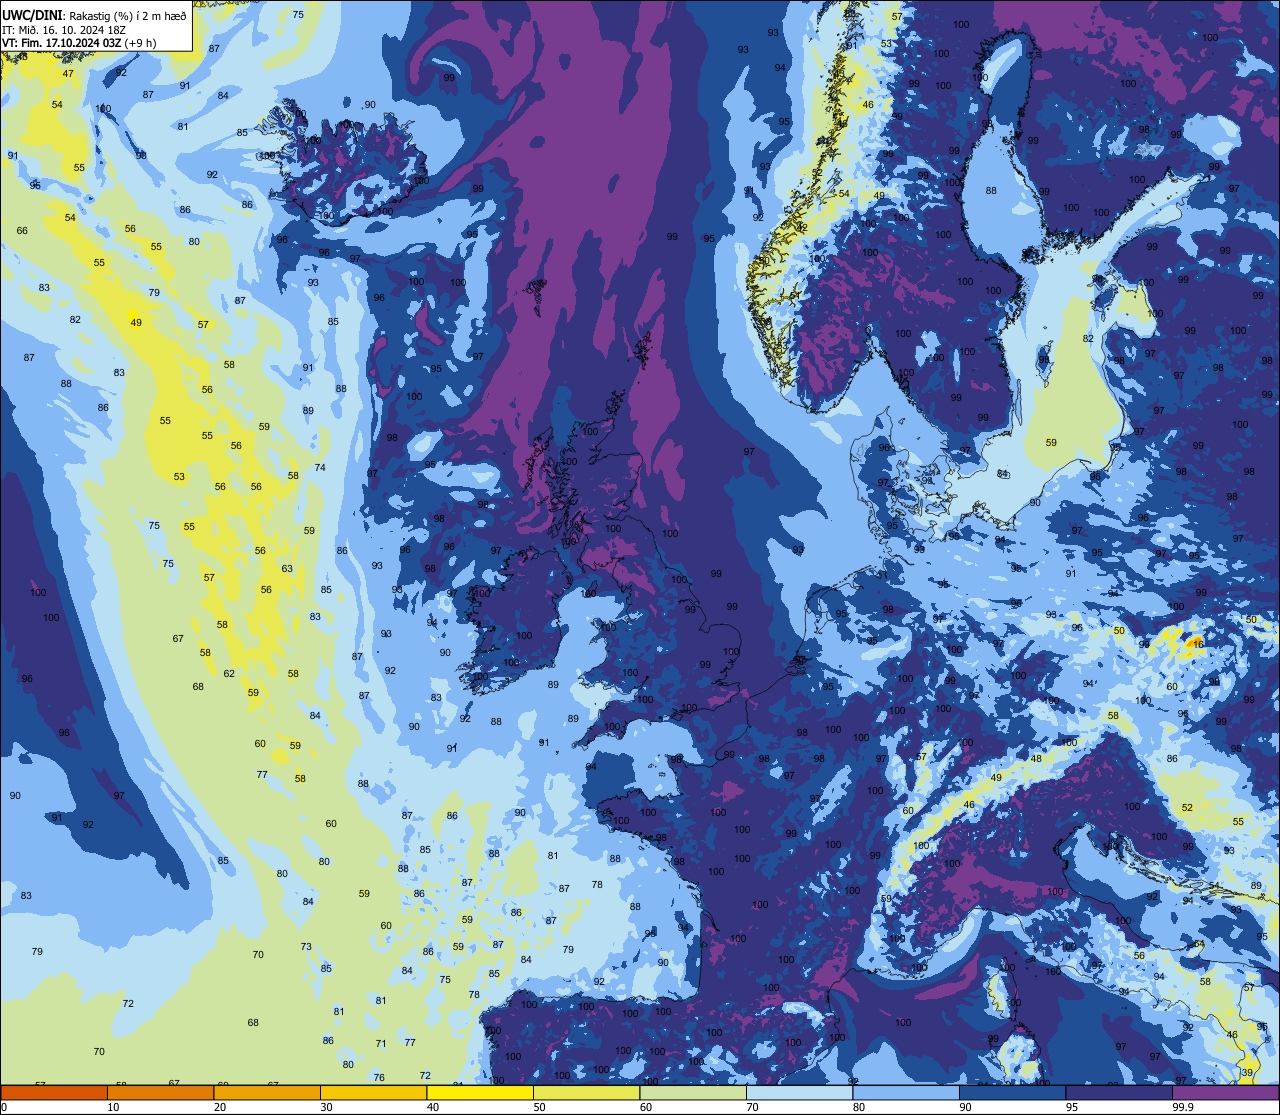This screenshot has height=1115, width=1280.
Task: Pick the 60–70 pale green legend band
Action: (x=693, y=1092)
